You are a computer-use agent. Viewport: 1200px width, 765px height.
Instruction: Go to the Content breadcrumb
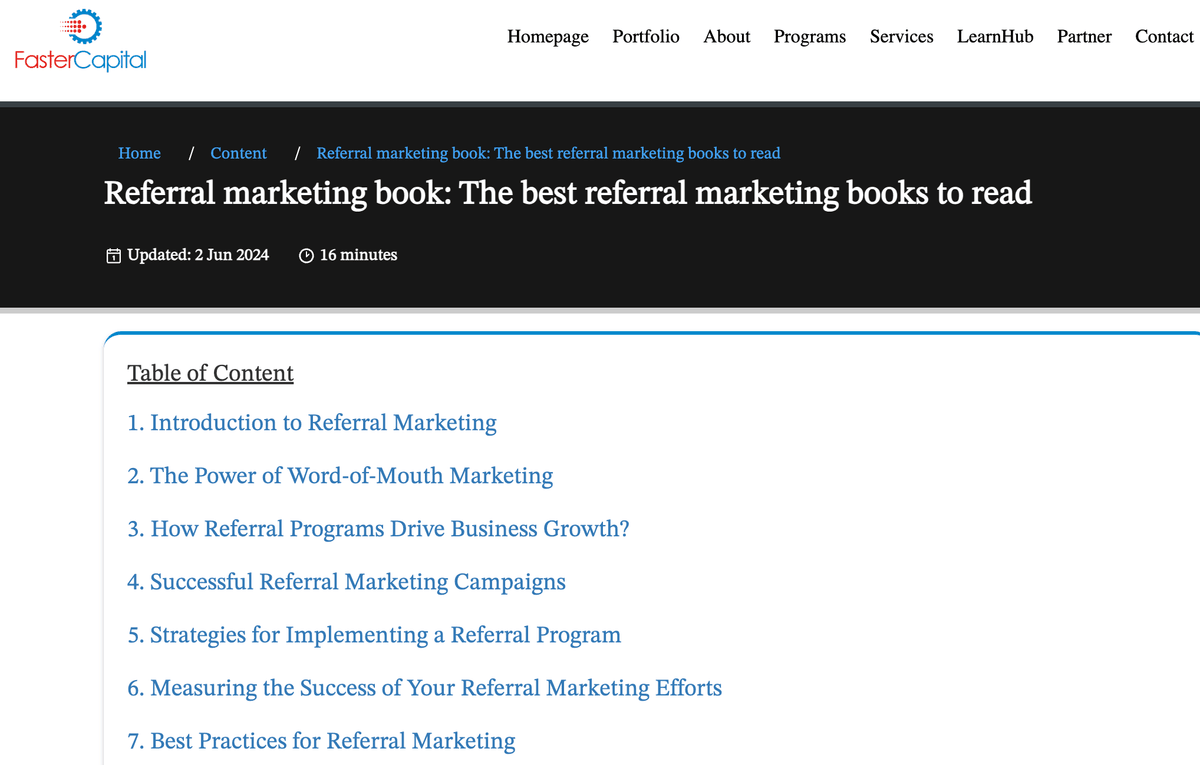pyautogui.click(x=238, y=153)
